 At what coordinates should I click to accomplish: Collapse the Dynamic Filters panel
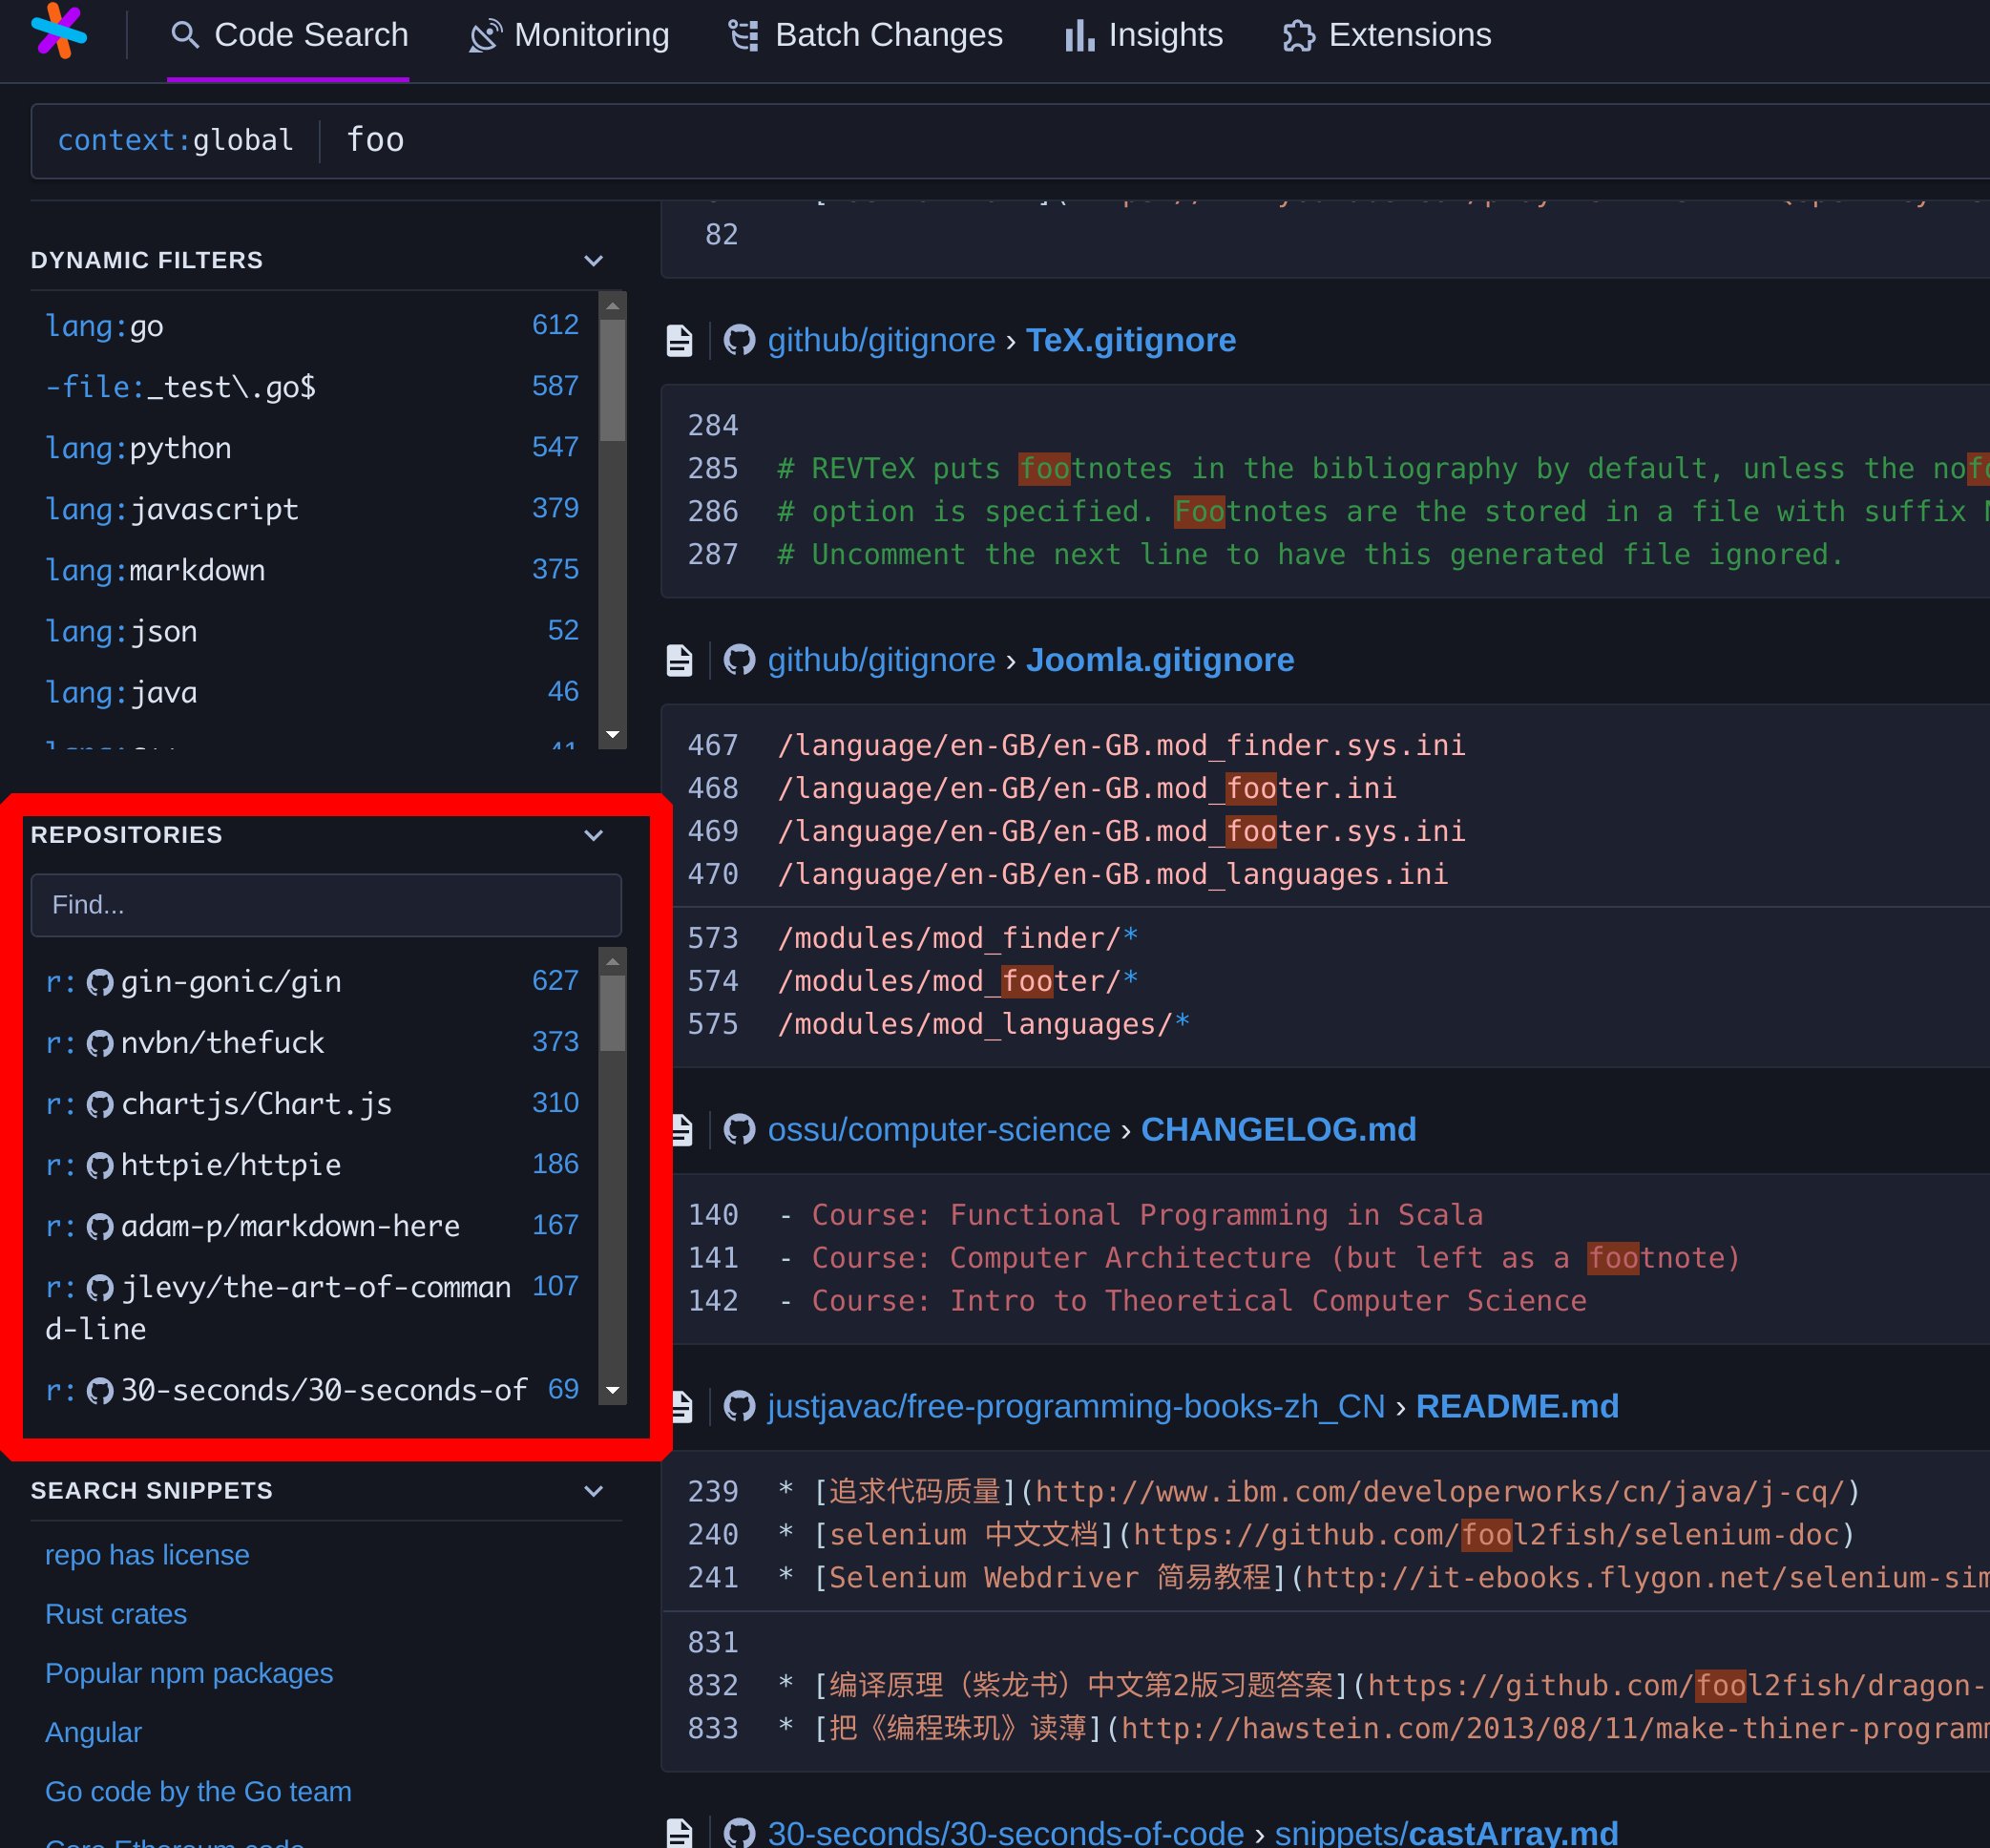[x=594, y=260]
